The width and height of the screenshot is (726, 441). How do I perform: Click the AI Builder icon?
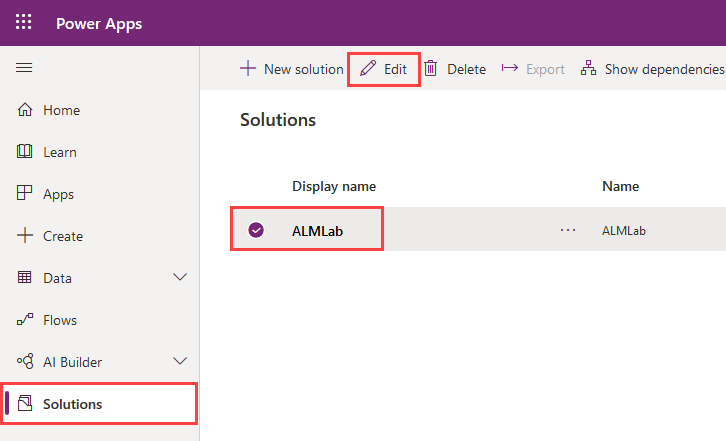coord(25,362)
